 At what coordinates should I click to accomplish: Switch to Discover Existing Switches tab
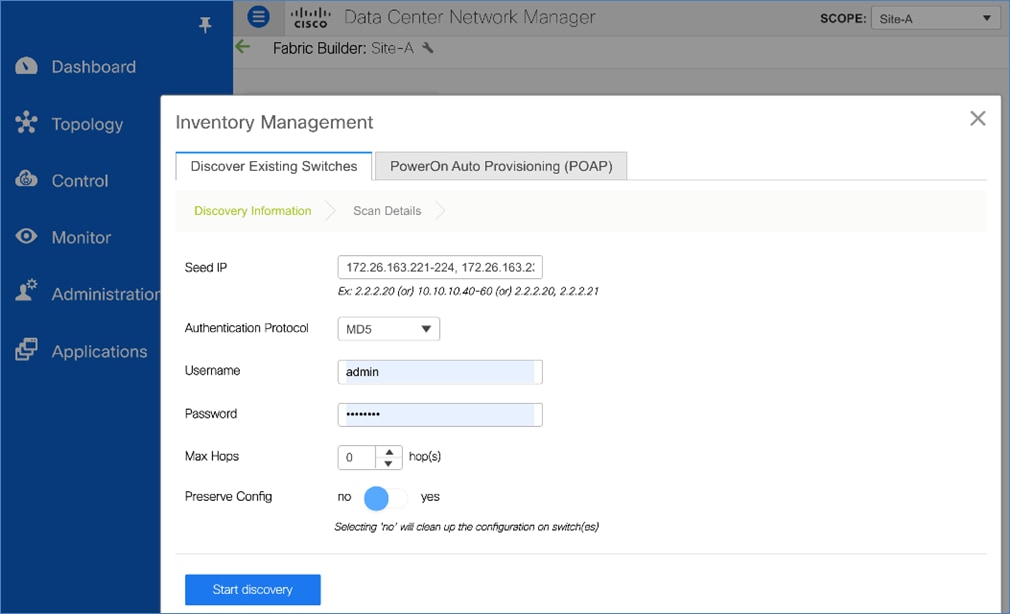pyautogui.click(x=274, y=166)
